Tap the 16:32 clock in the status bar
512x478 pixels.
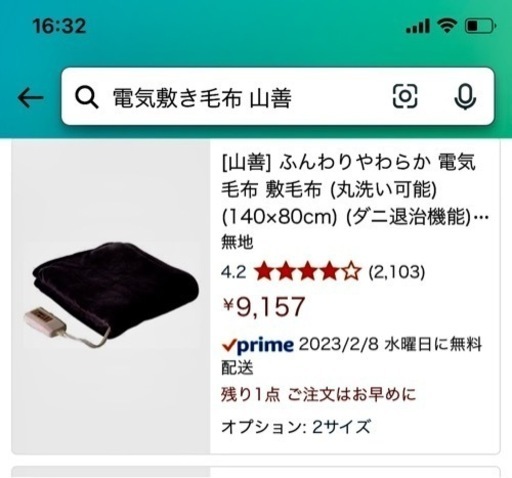[59, 26]
